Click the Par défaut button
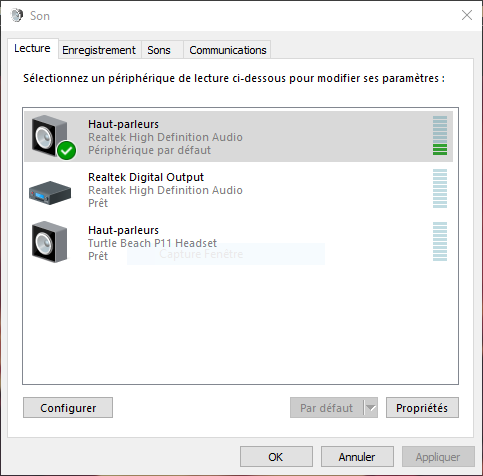Image resolution: width=483 pixels, height=476 pixels. 327,408
